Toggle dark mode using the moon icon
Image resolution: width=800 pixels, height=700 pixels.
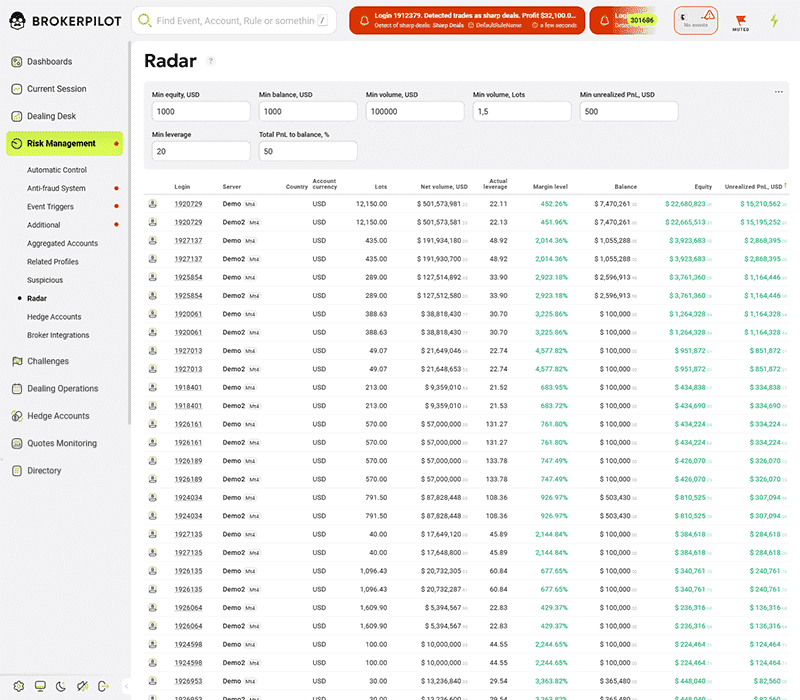(x=61, y=686)
